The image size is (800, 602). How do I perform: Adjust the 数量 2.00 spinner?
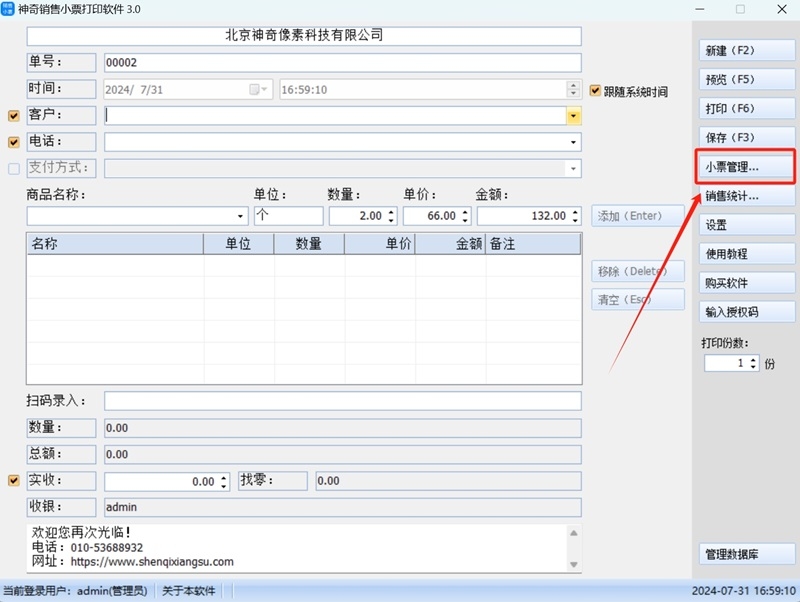pos(391,216)
